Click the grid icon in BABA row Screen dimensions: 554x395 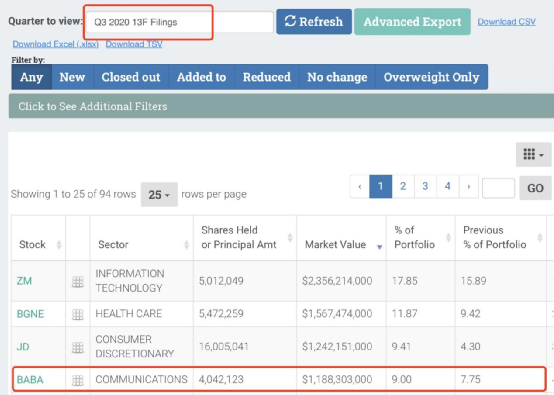click(x=78, y=380)
